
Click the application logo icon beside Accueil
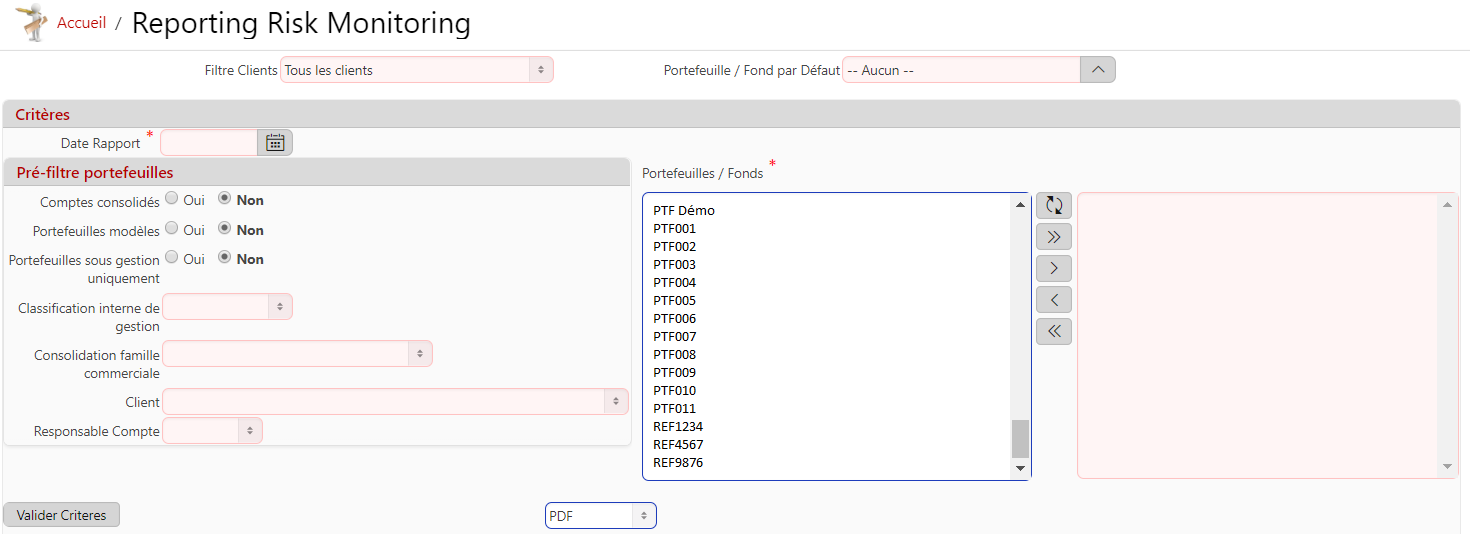pos(31,23)
